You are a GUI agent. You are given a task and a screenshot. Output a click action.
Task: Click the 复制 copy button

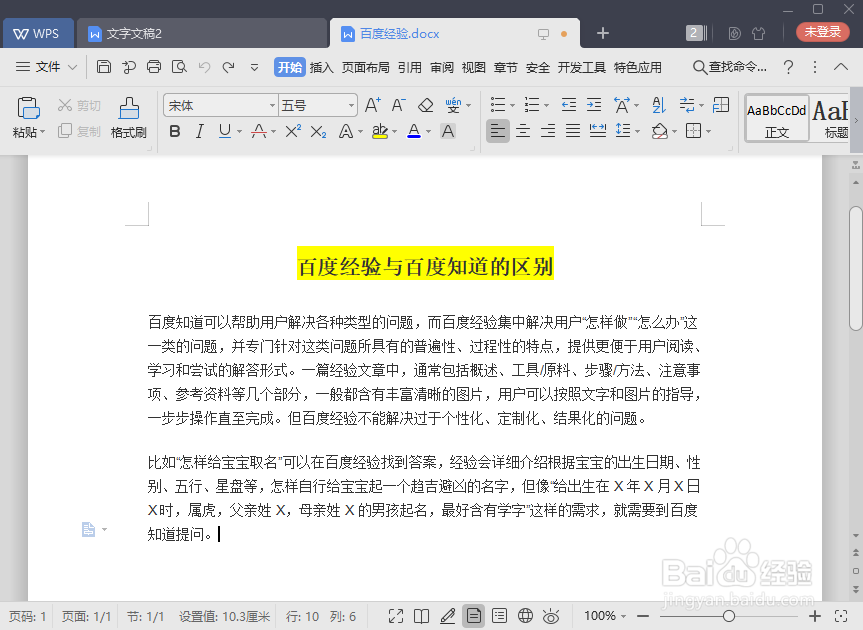[79, 131]
